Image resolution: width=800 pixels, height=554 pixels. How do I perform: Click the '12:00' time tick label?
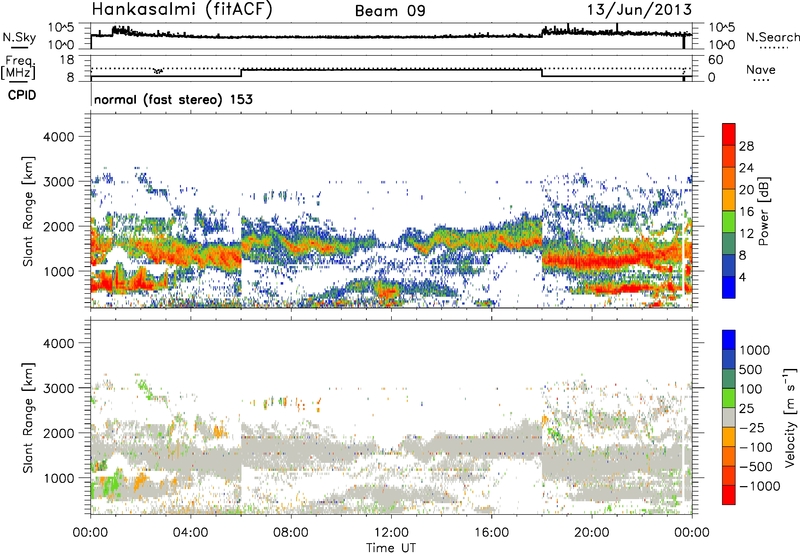tap(391, 533)
